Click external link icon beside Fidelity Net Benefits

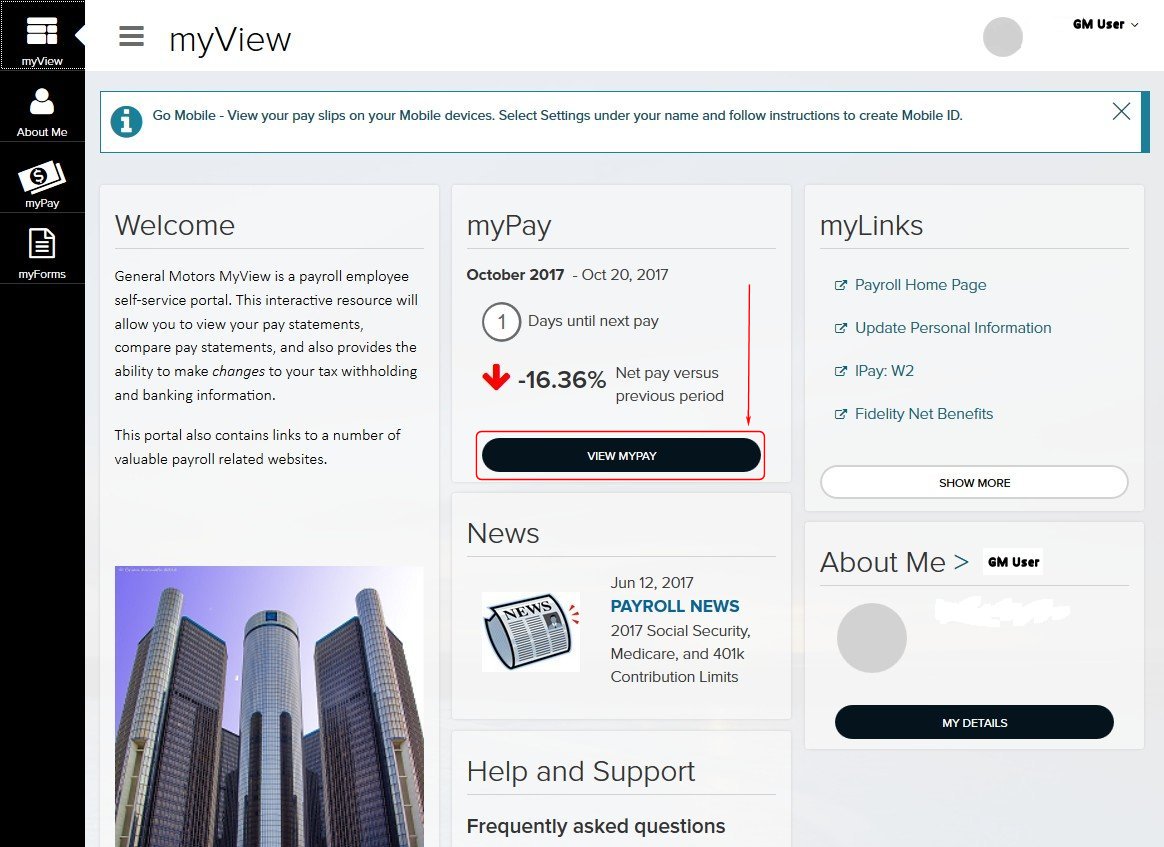[840, 414]
